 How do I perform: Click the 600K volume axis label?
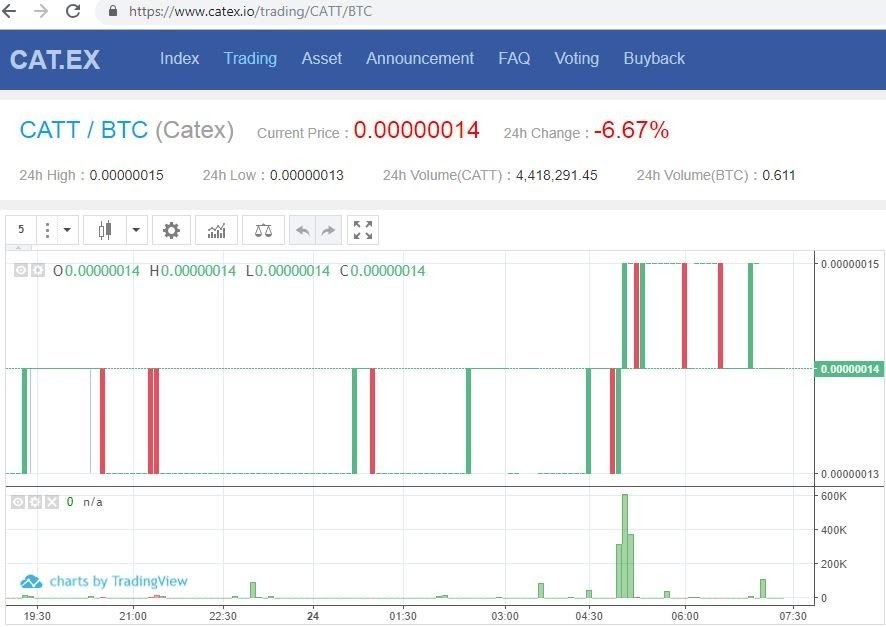tap(833, 496)
